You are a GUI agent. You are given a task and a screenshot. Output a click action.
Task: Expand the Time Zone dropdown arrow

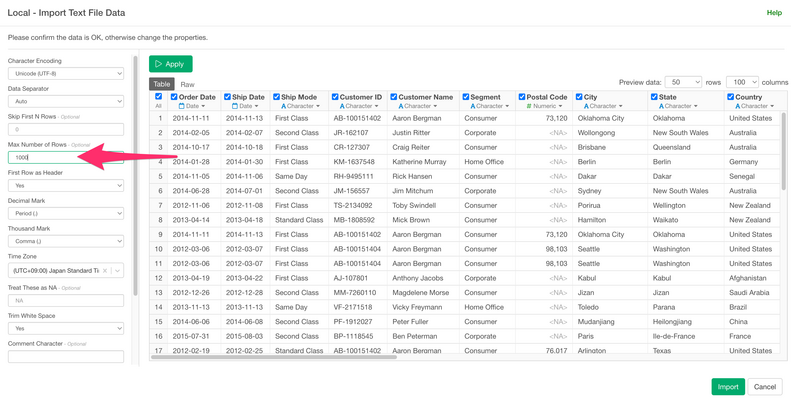pyautogui.click(x=118, y=271)
